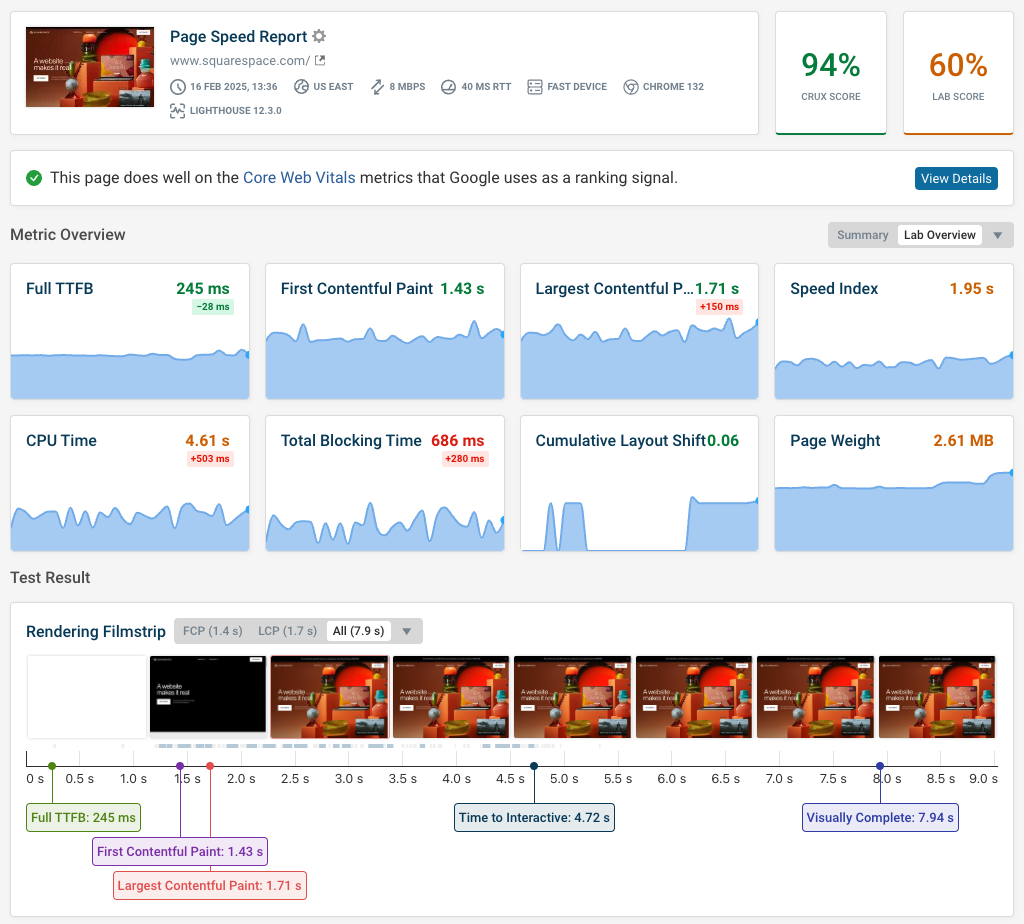Click the Metric Overview heading

(x=68, y=235)
